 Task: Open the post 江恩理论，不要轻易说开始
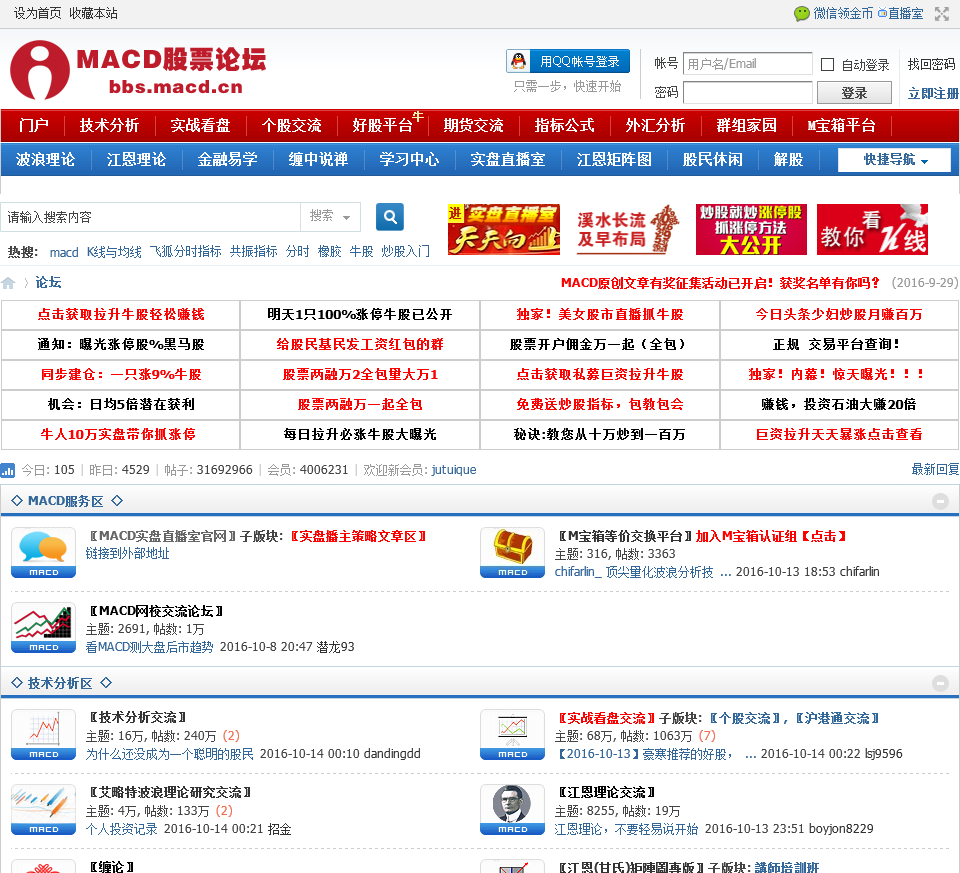(626, 829)
